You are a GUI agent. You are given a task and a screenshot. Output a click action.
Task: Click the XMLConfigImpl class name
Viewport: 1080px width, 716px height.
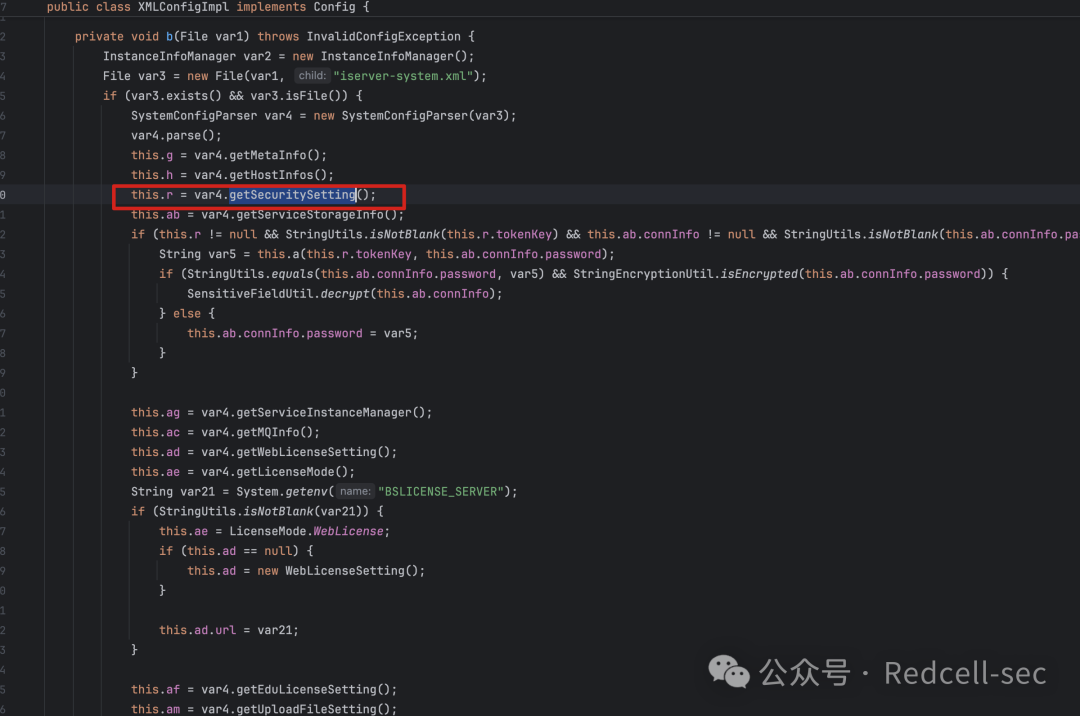[183, 7]
